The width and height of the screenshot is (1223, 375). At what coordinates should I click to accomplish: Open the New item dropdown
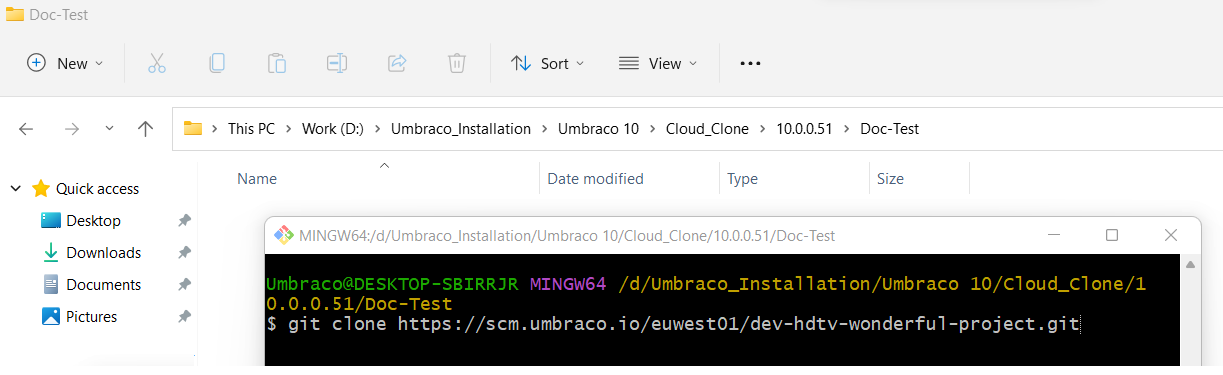point(65,63)
